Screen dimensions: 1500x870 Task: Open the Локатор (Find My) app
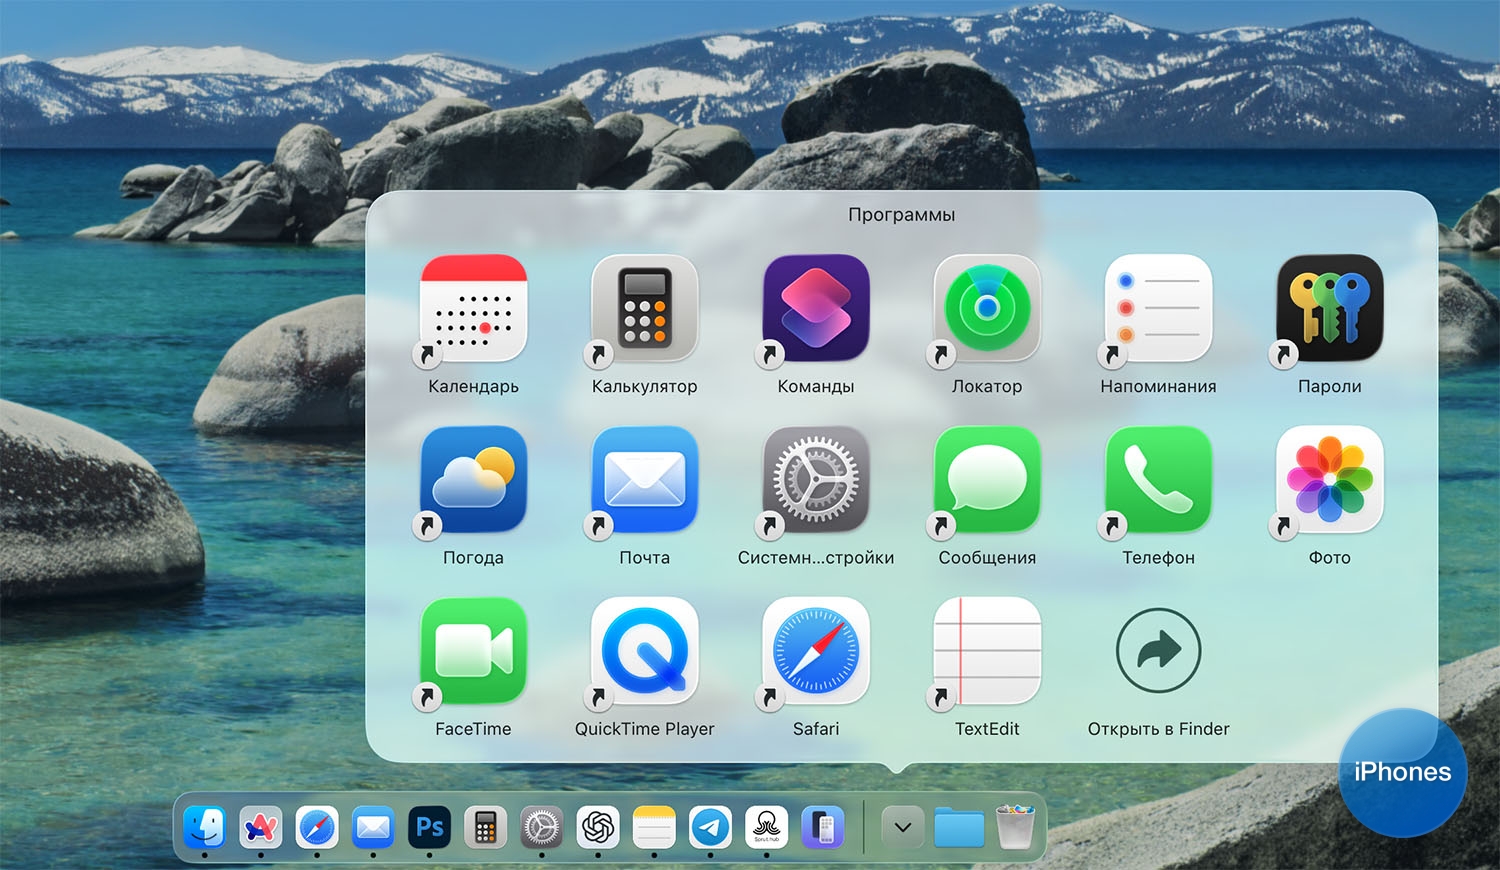click(x=987, y=309)
